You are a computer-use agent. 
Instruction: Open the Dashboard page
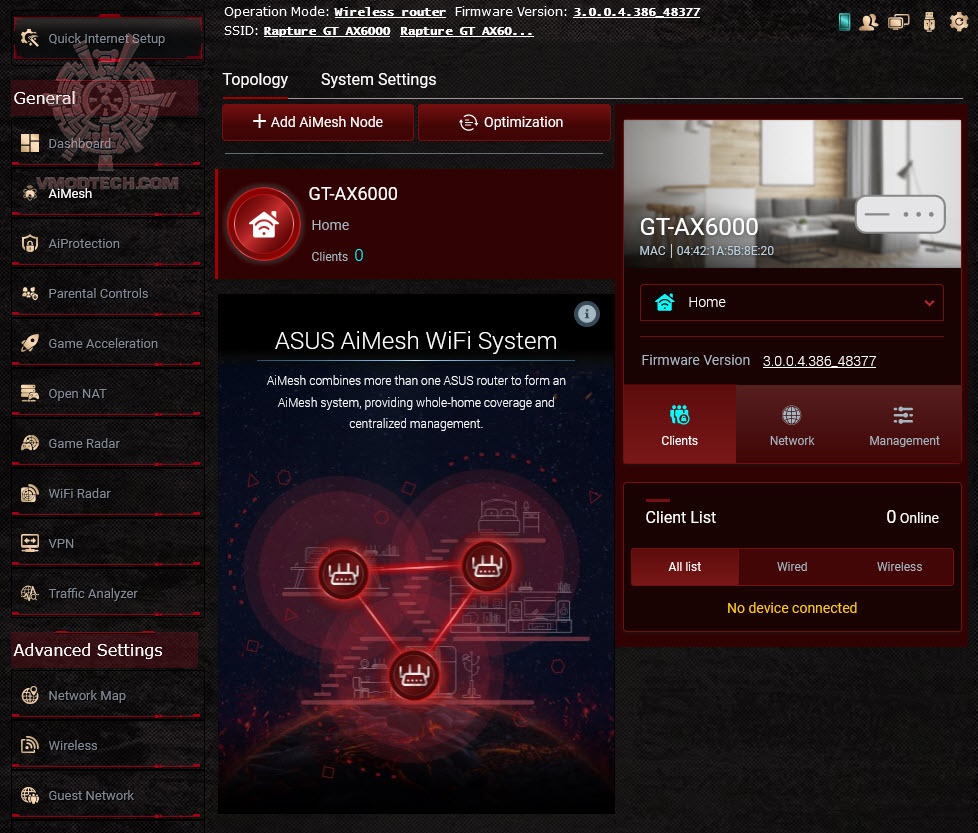tap(107, 143)
